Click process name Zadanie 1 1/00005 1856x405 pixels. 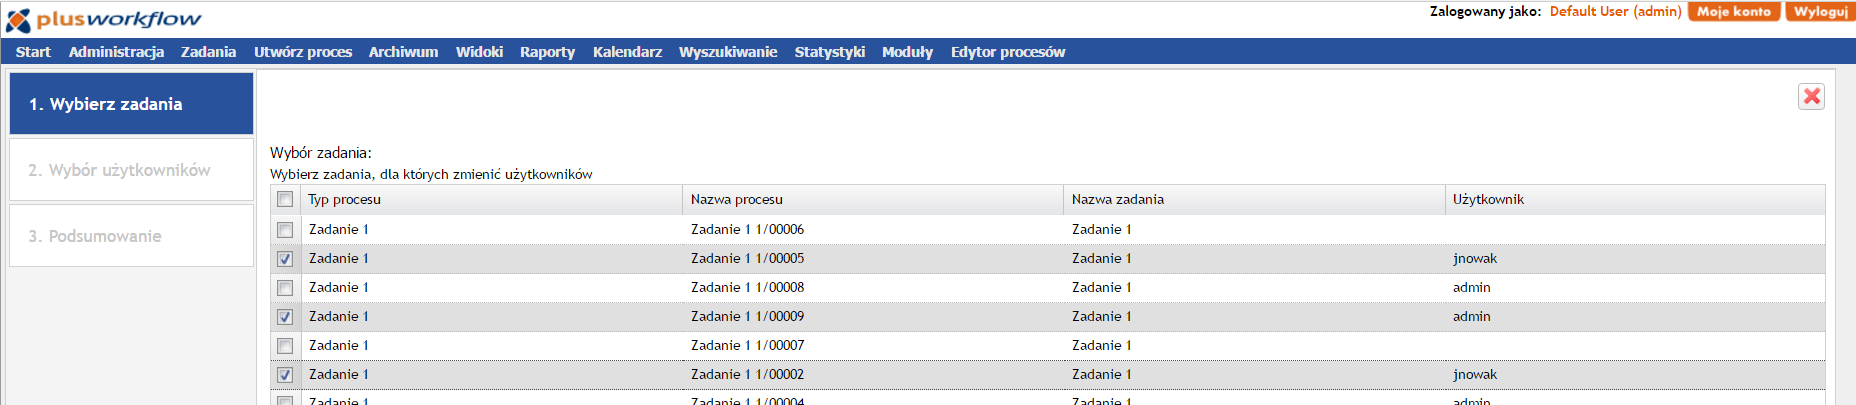coord(747,258)
